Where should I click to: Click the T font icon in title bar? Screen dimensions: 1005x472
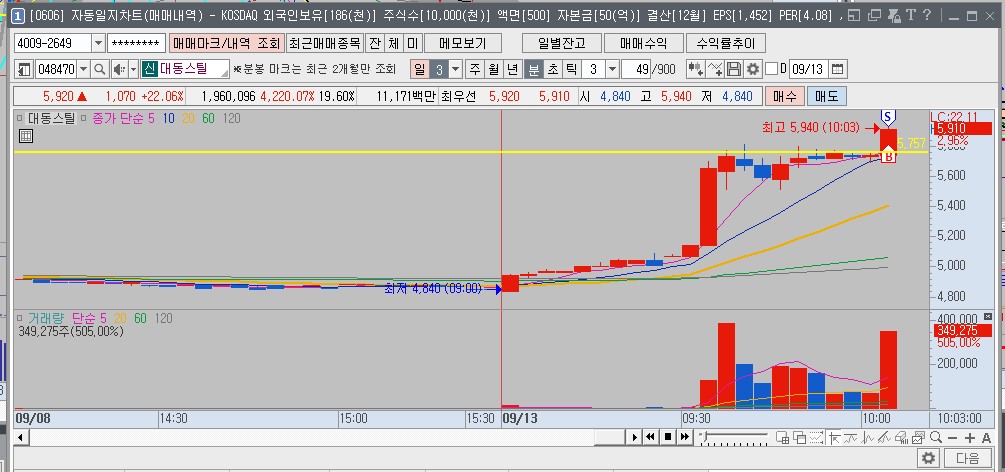(910, 16)
